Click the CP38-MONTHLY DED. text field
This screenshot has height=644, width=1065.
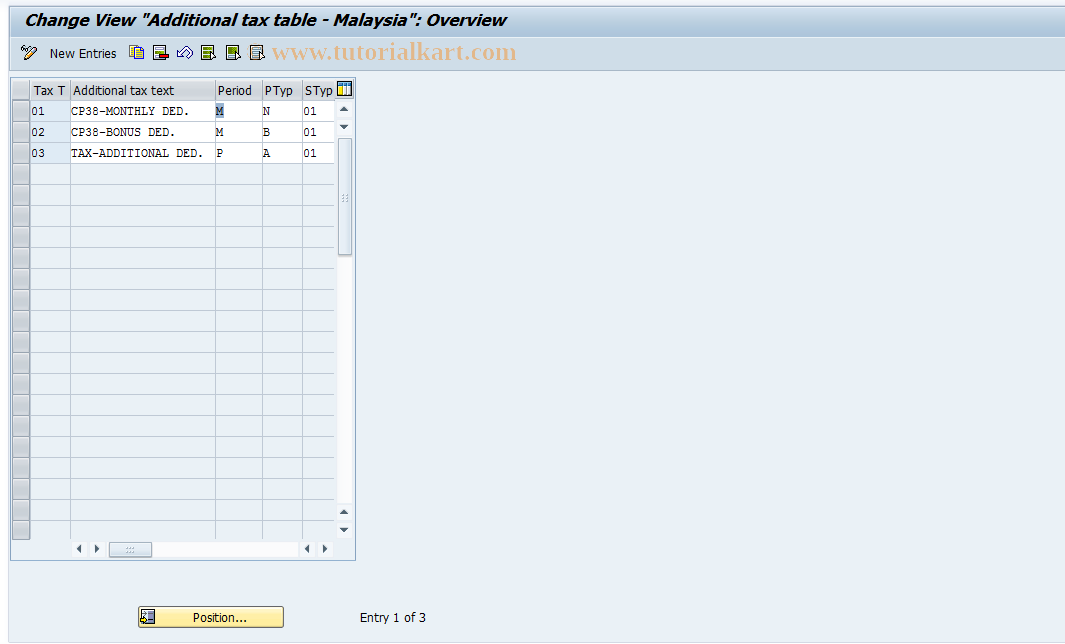point(143,111)
